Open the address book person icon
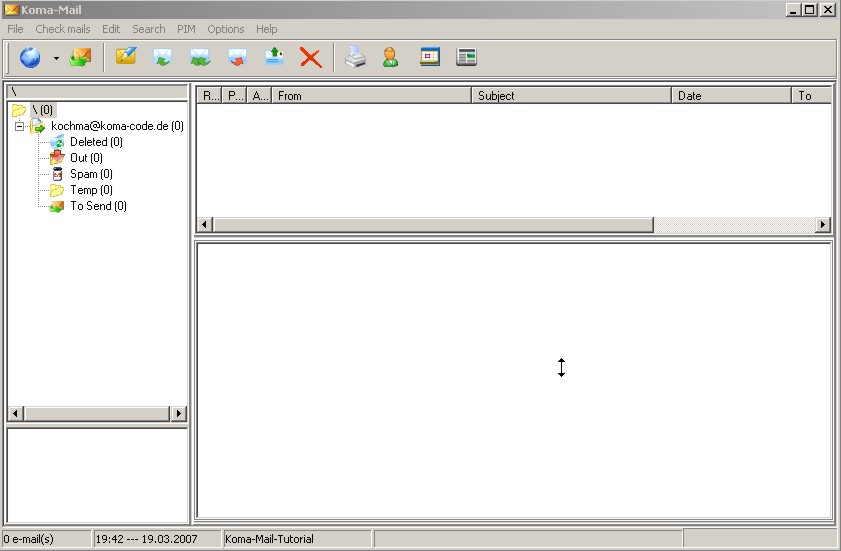841x551 pixels. tap(390, 57)
